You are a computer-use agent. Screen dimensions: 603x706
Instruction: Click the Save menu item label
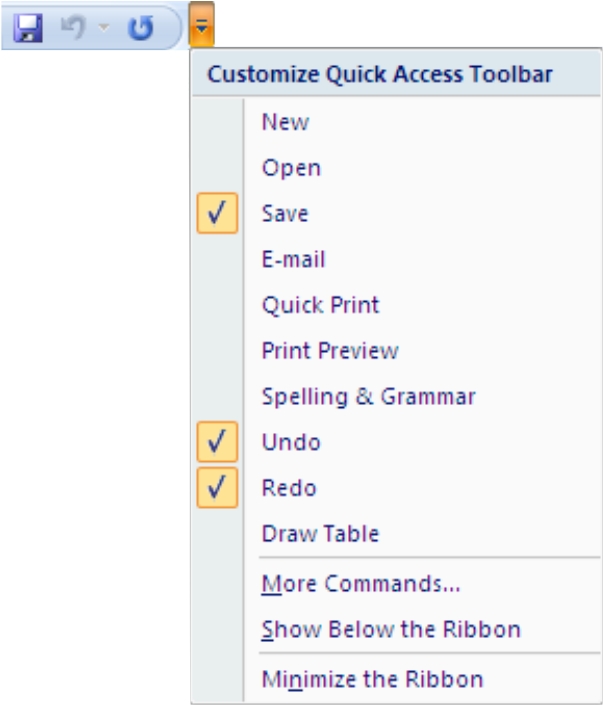pyautogui.click(x=285, y=214)
